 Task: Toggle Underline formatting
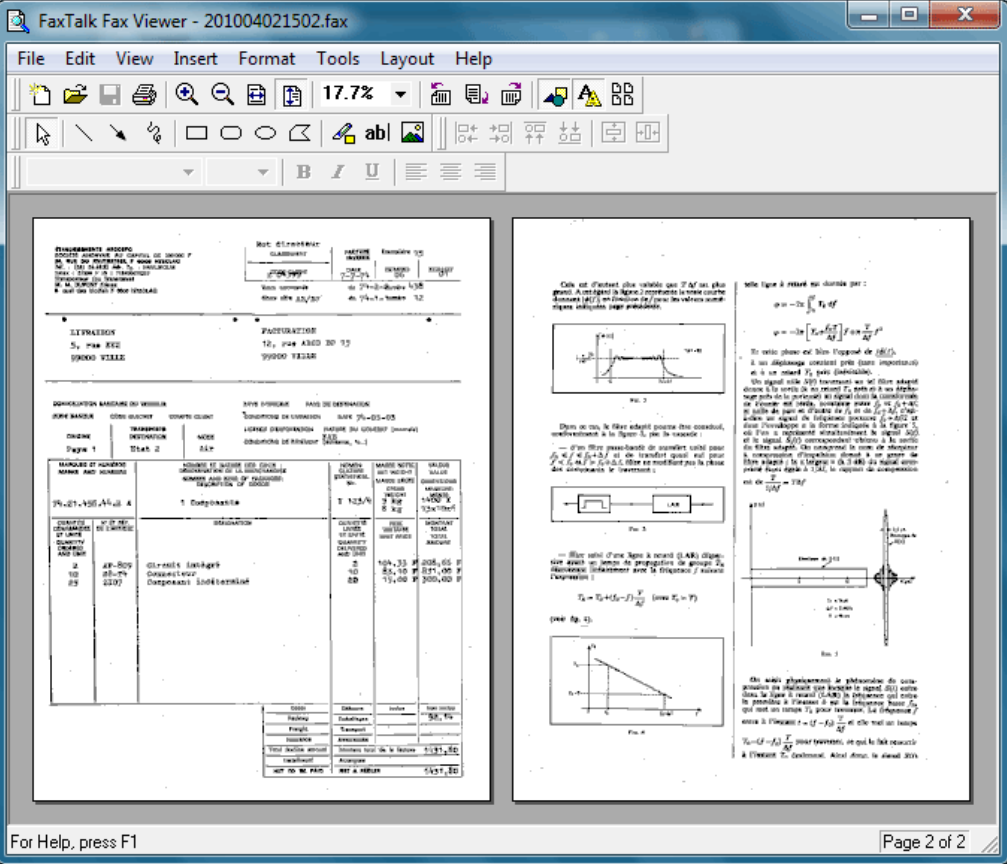(372, 172)
